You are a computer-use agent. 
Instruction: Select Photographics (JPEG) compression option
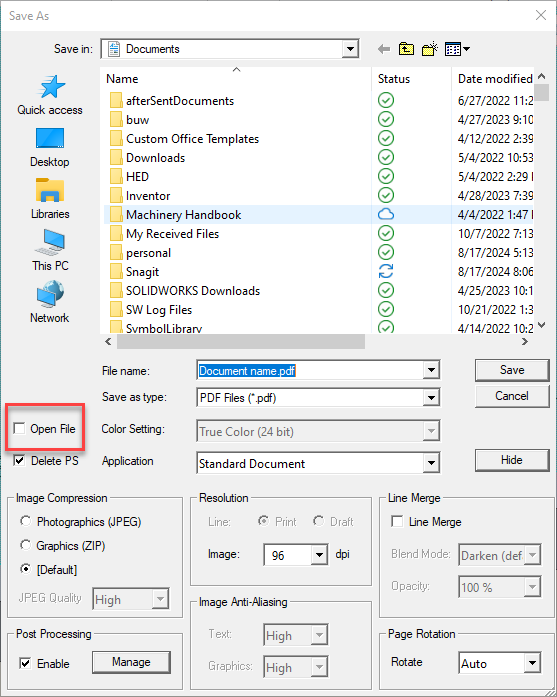[26, 521]
